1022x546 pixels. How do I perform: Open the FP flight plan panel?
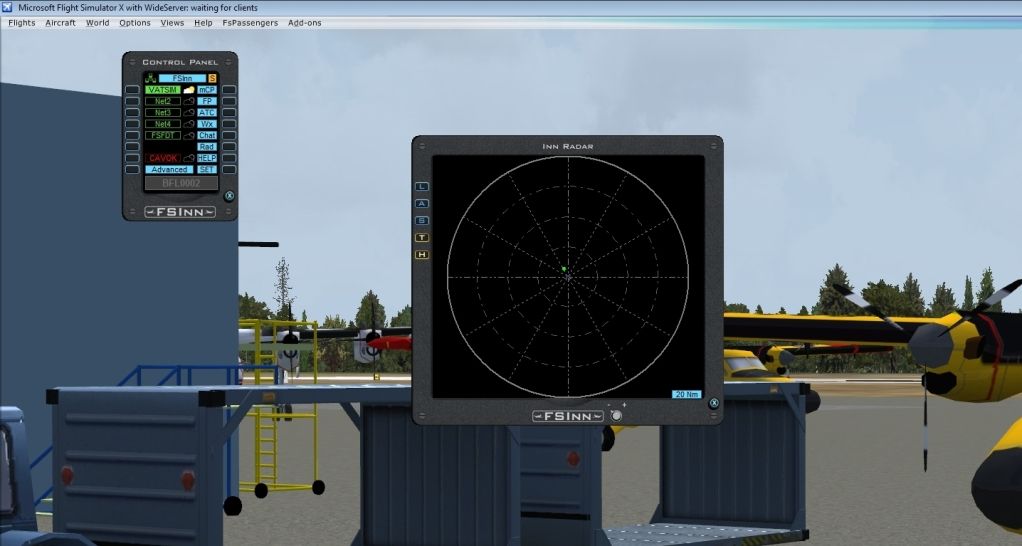207,101
